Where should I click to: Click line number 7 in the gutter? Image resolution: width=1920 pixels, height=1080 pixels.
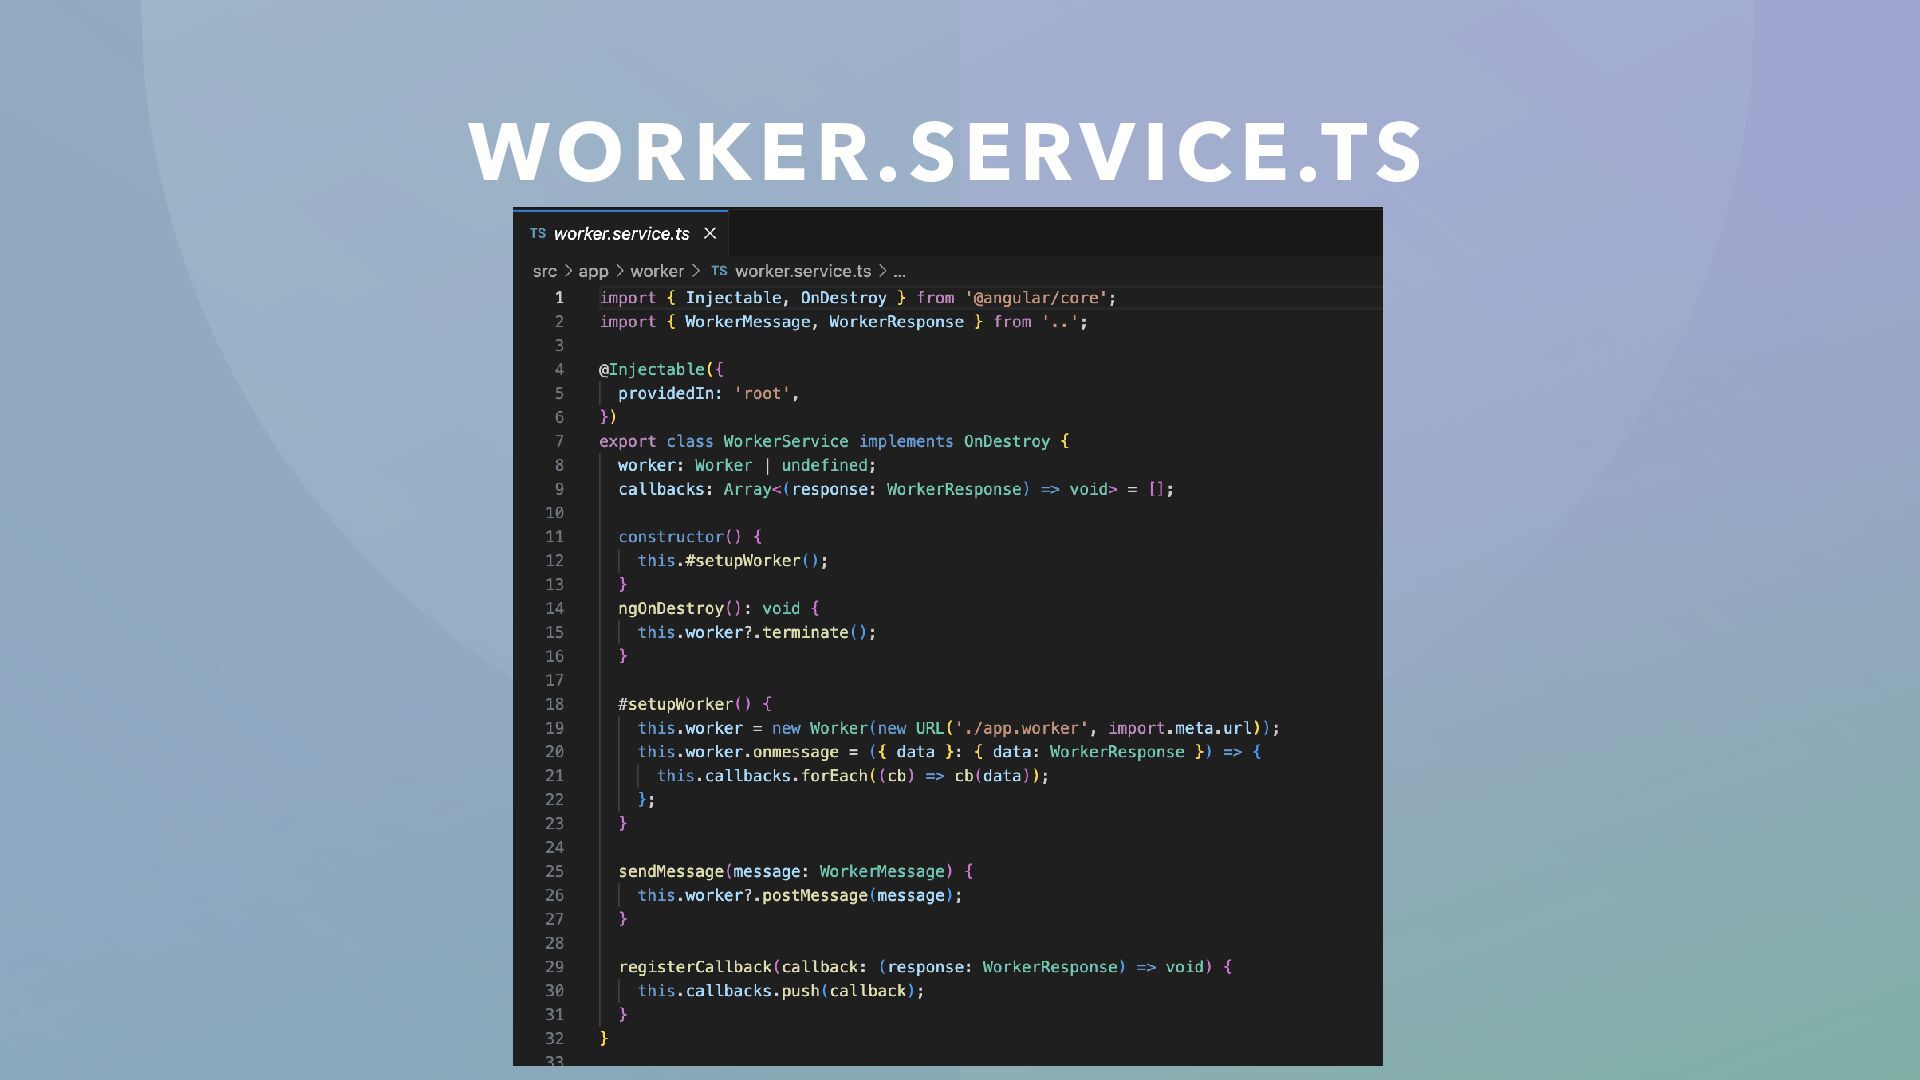559,441
